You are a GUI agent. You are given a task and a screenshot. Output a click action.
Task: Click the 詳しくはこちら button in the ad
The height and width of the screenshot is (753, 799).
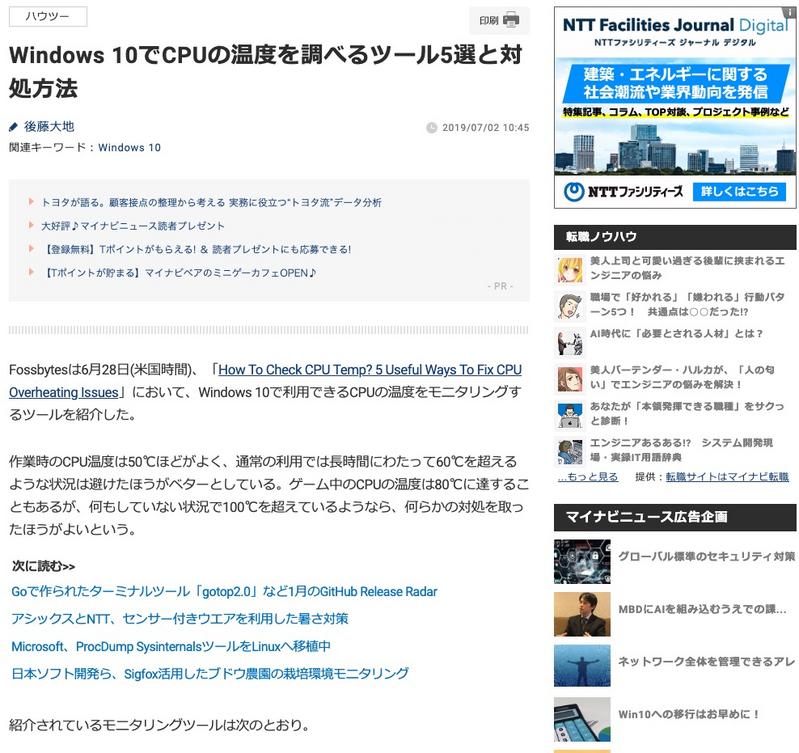pyautogui.click(x=739, y=192)
